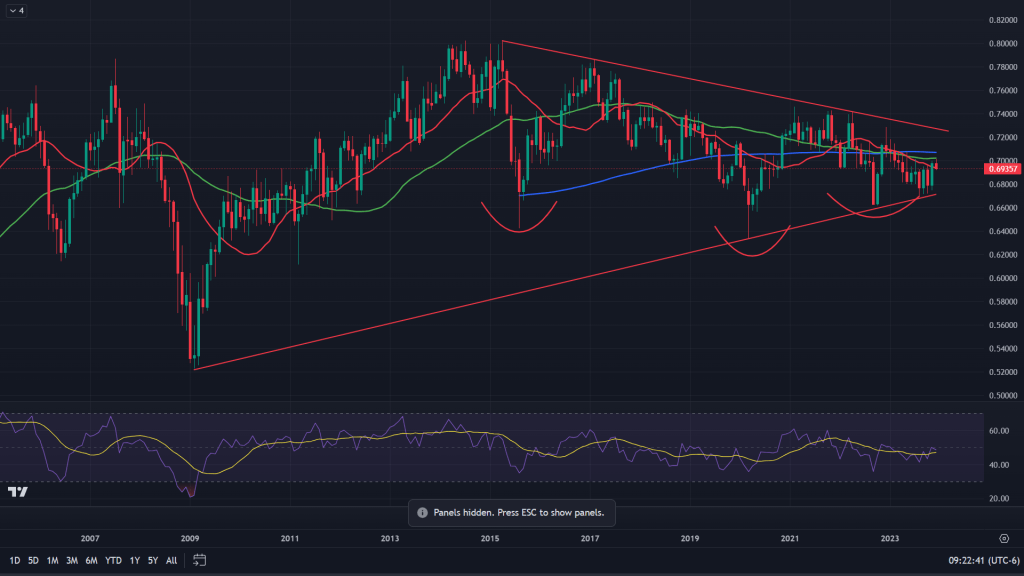This screenshot has height=576, width=1024.
Task: Set the date range to 1D
Action: click(13, 560)
